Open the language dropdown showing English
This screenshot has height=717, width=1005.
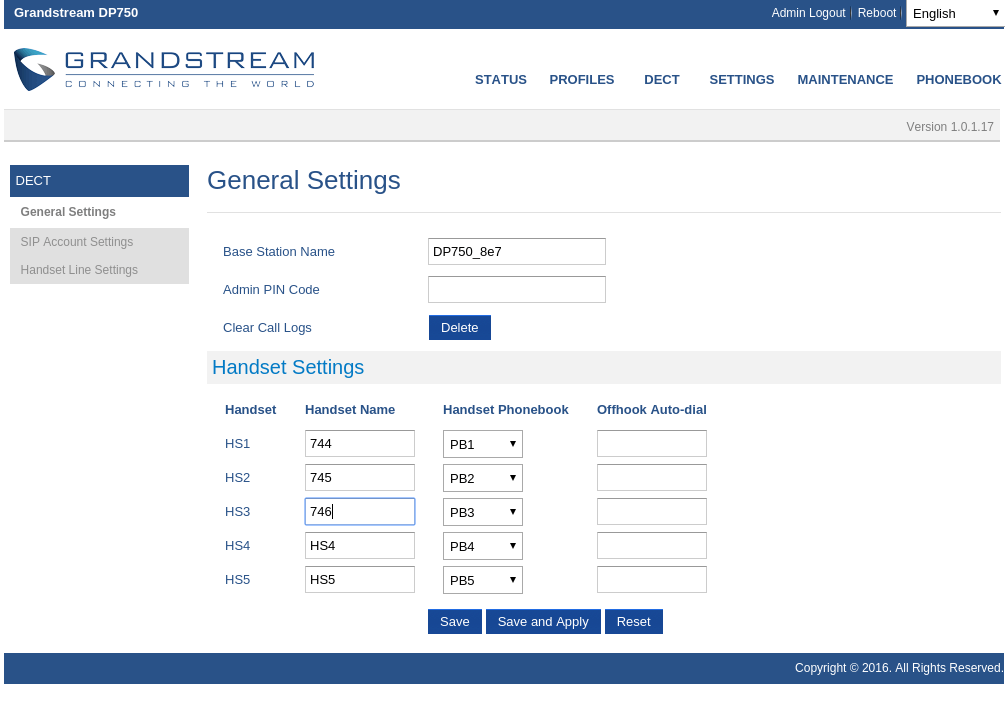[955, 13]
